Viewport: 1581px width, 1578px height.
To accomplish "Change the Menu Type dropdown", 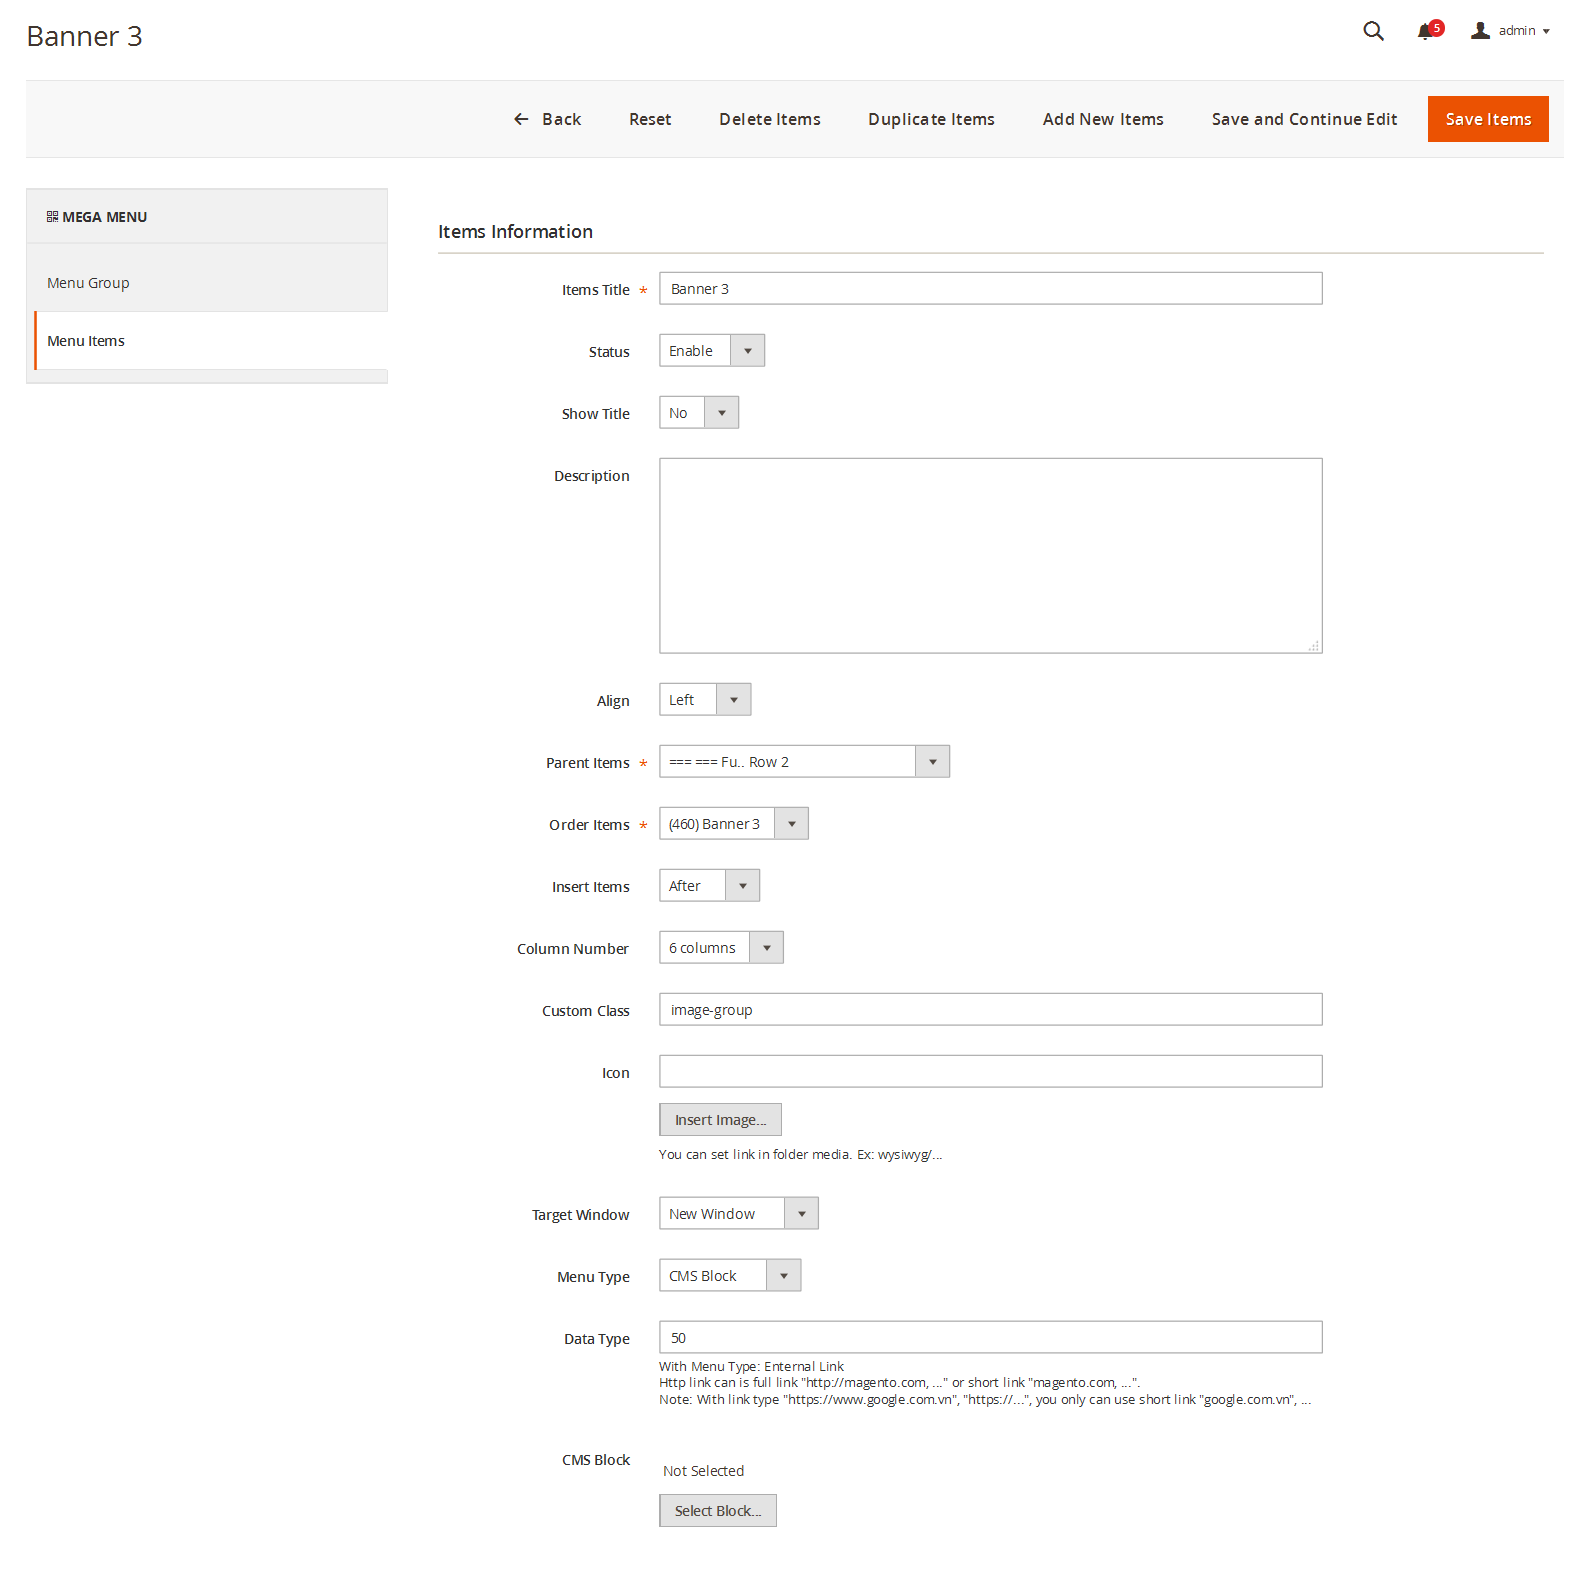I will pos(729,1276).
